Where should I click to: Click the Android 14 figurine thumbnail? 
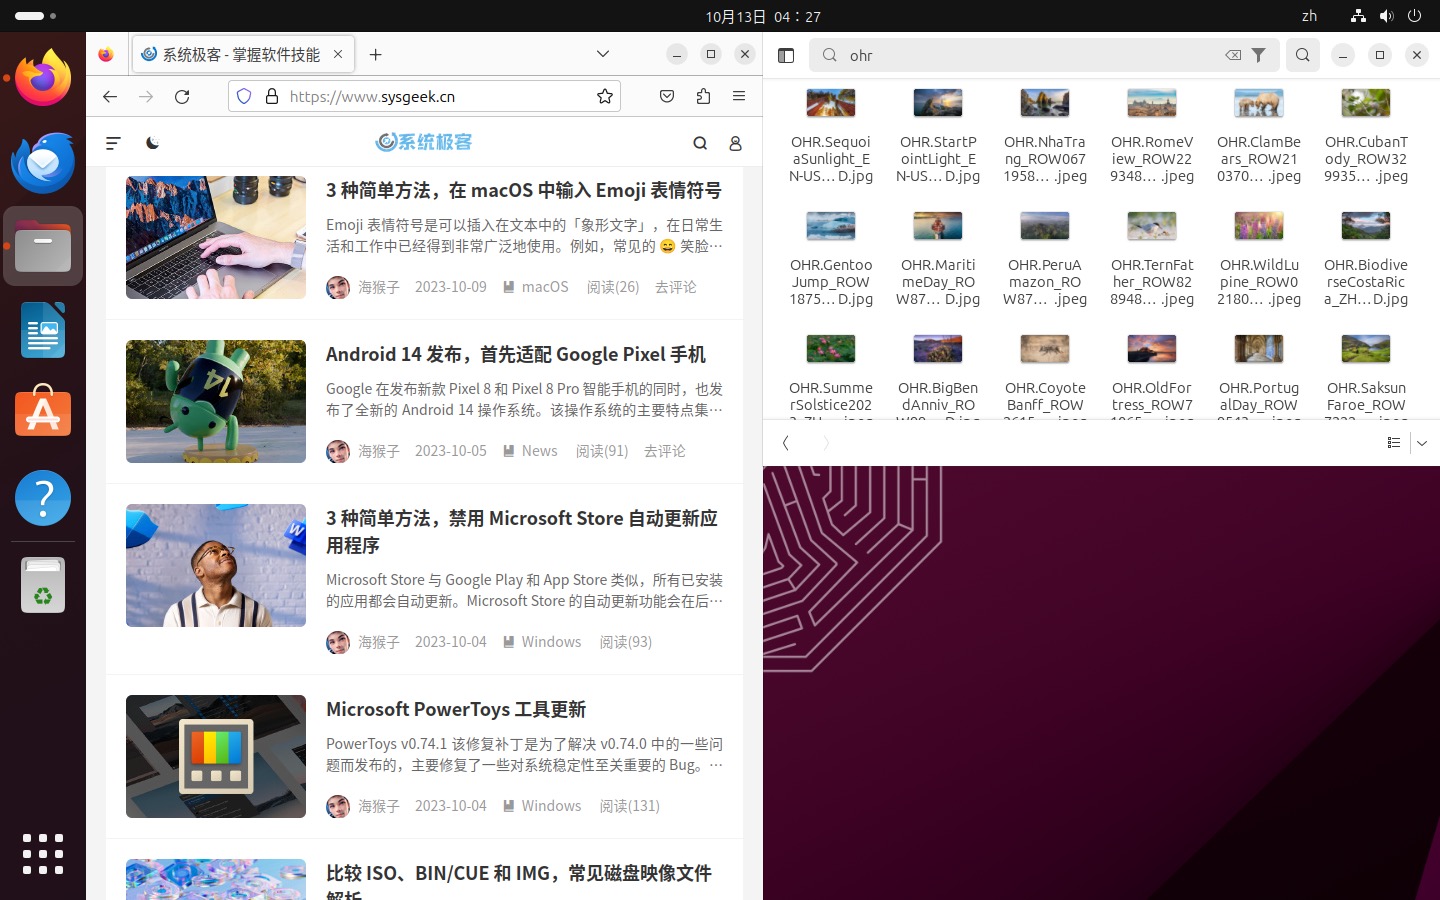point(216,401)
